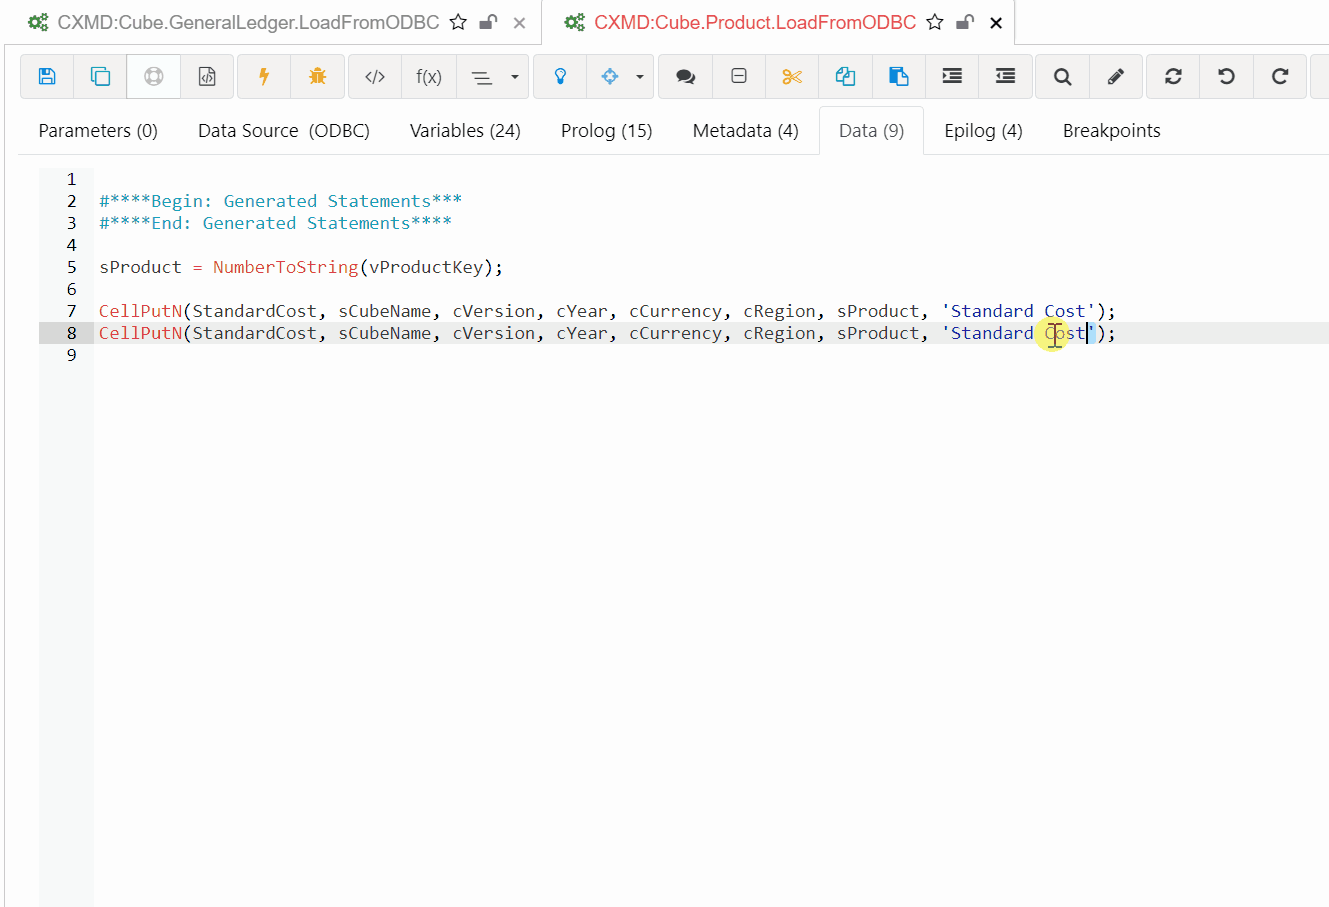Viewport: 1329px width, 907px height.
Task: Click 'cYear' on line 8
Action: coord(582,333)
